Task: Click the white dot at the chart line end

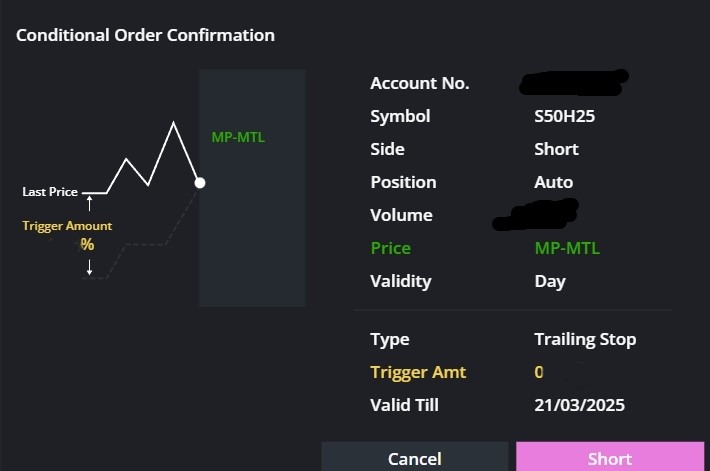Action: [200, 183]
